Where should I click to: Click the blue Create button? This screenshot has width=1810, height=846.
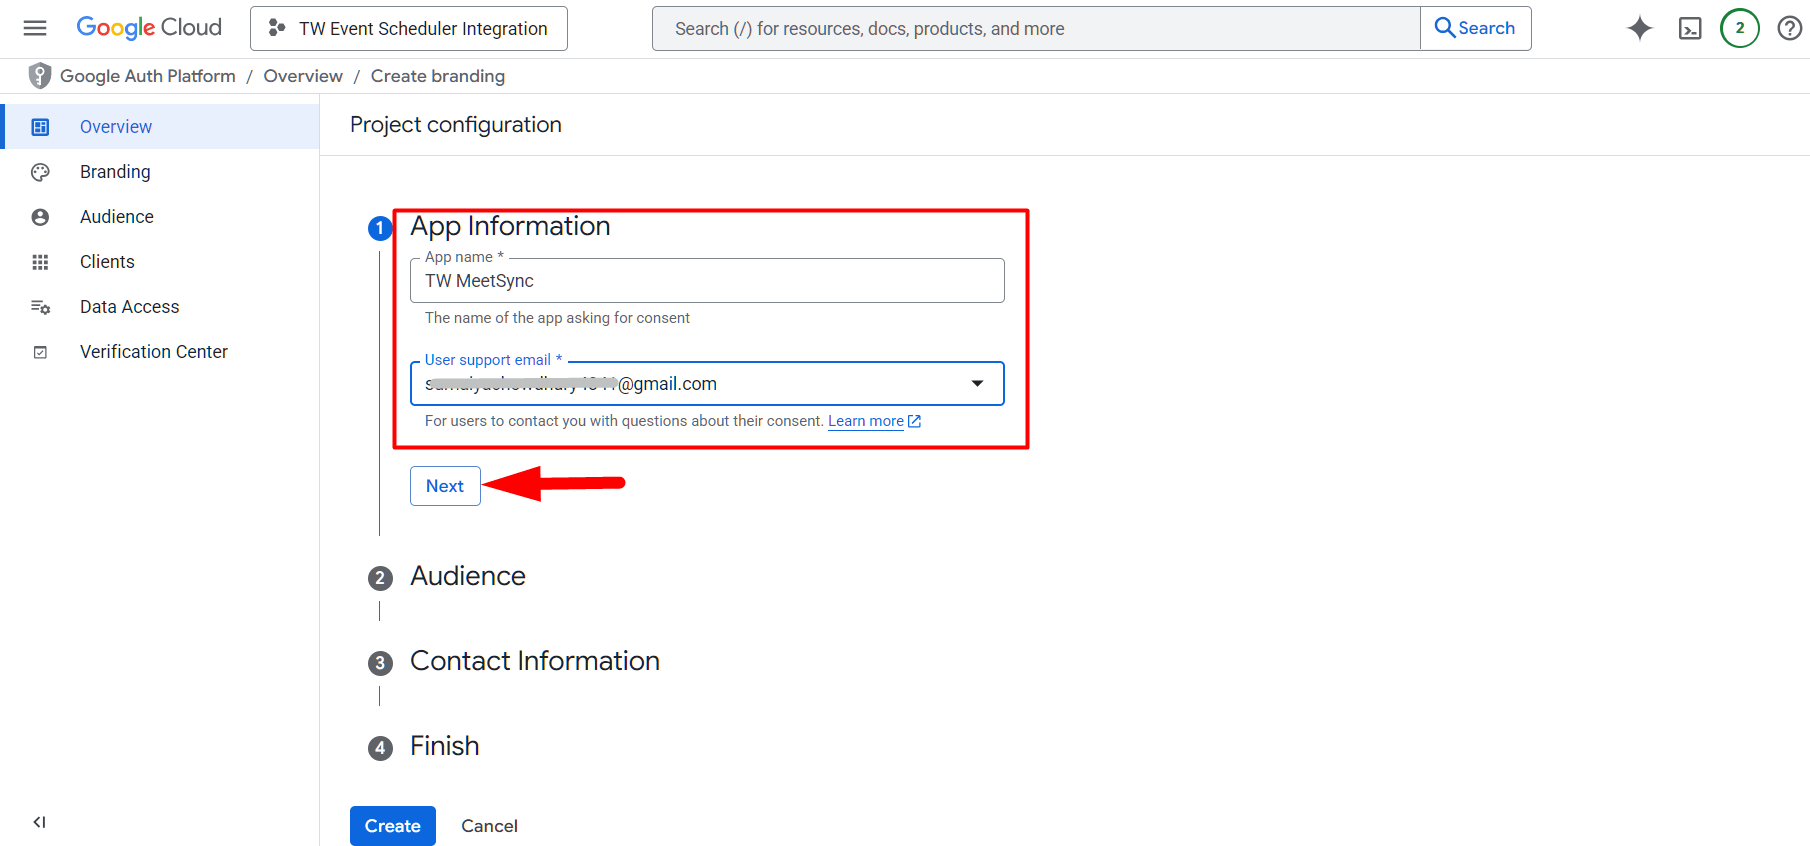click(x=393, y=826)
